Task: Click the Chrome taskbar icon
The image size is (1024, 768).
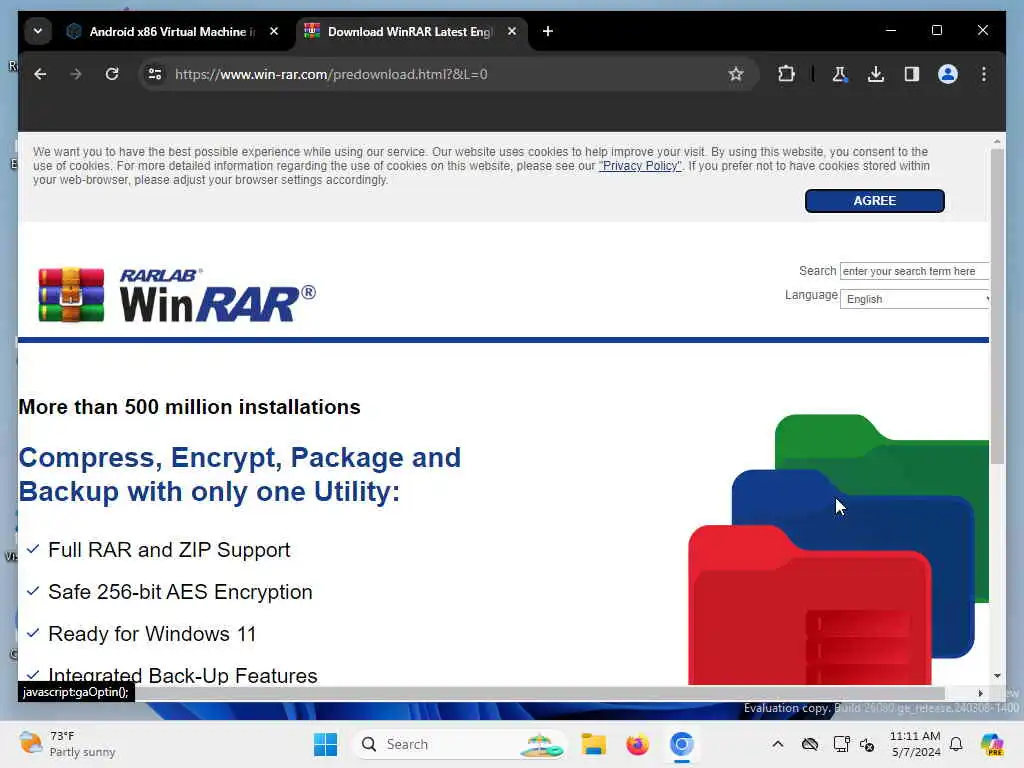Action: (x=681, y=744)
